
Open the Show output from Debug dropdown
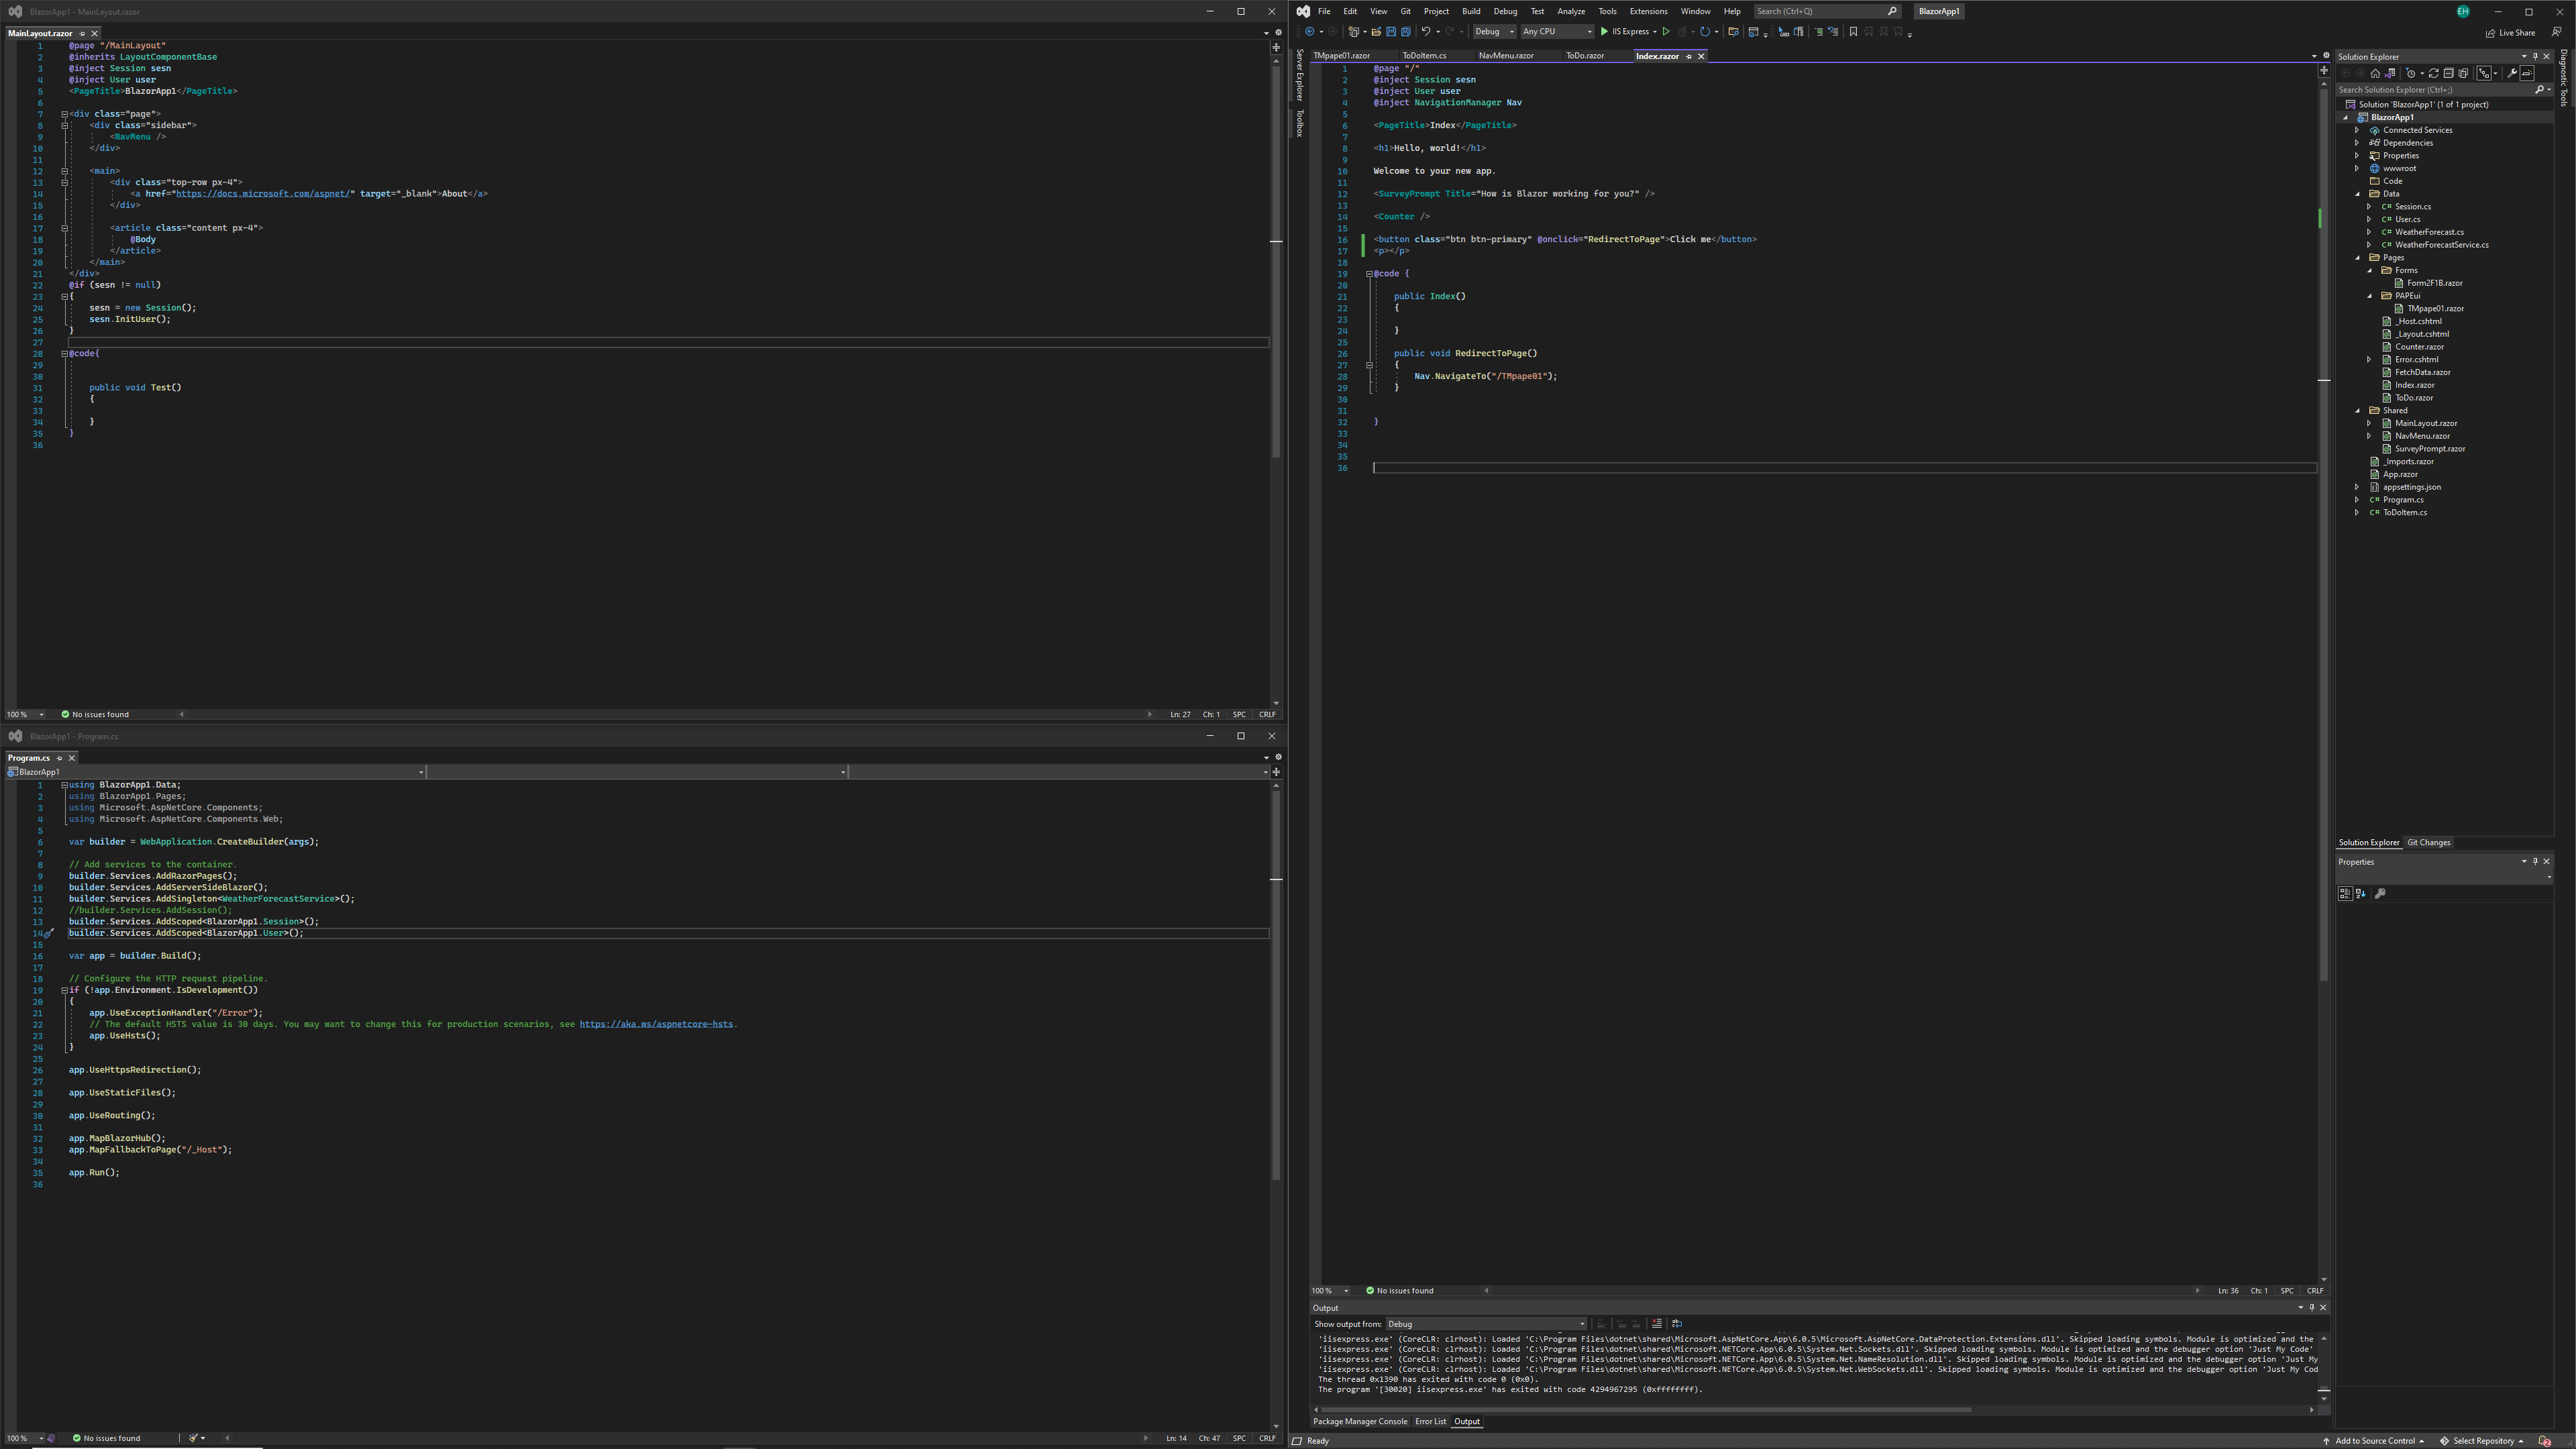point(1486,1324)
